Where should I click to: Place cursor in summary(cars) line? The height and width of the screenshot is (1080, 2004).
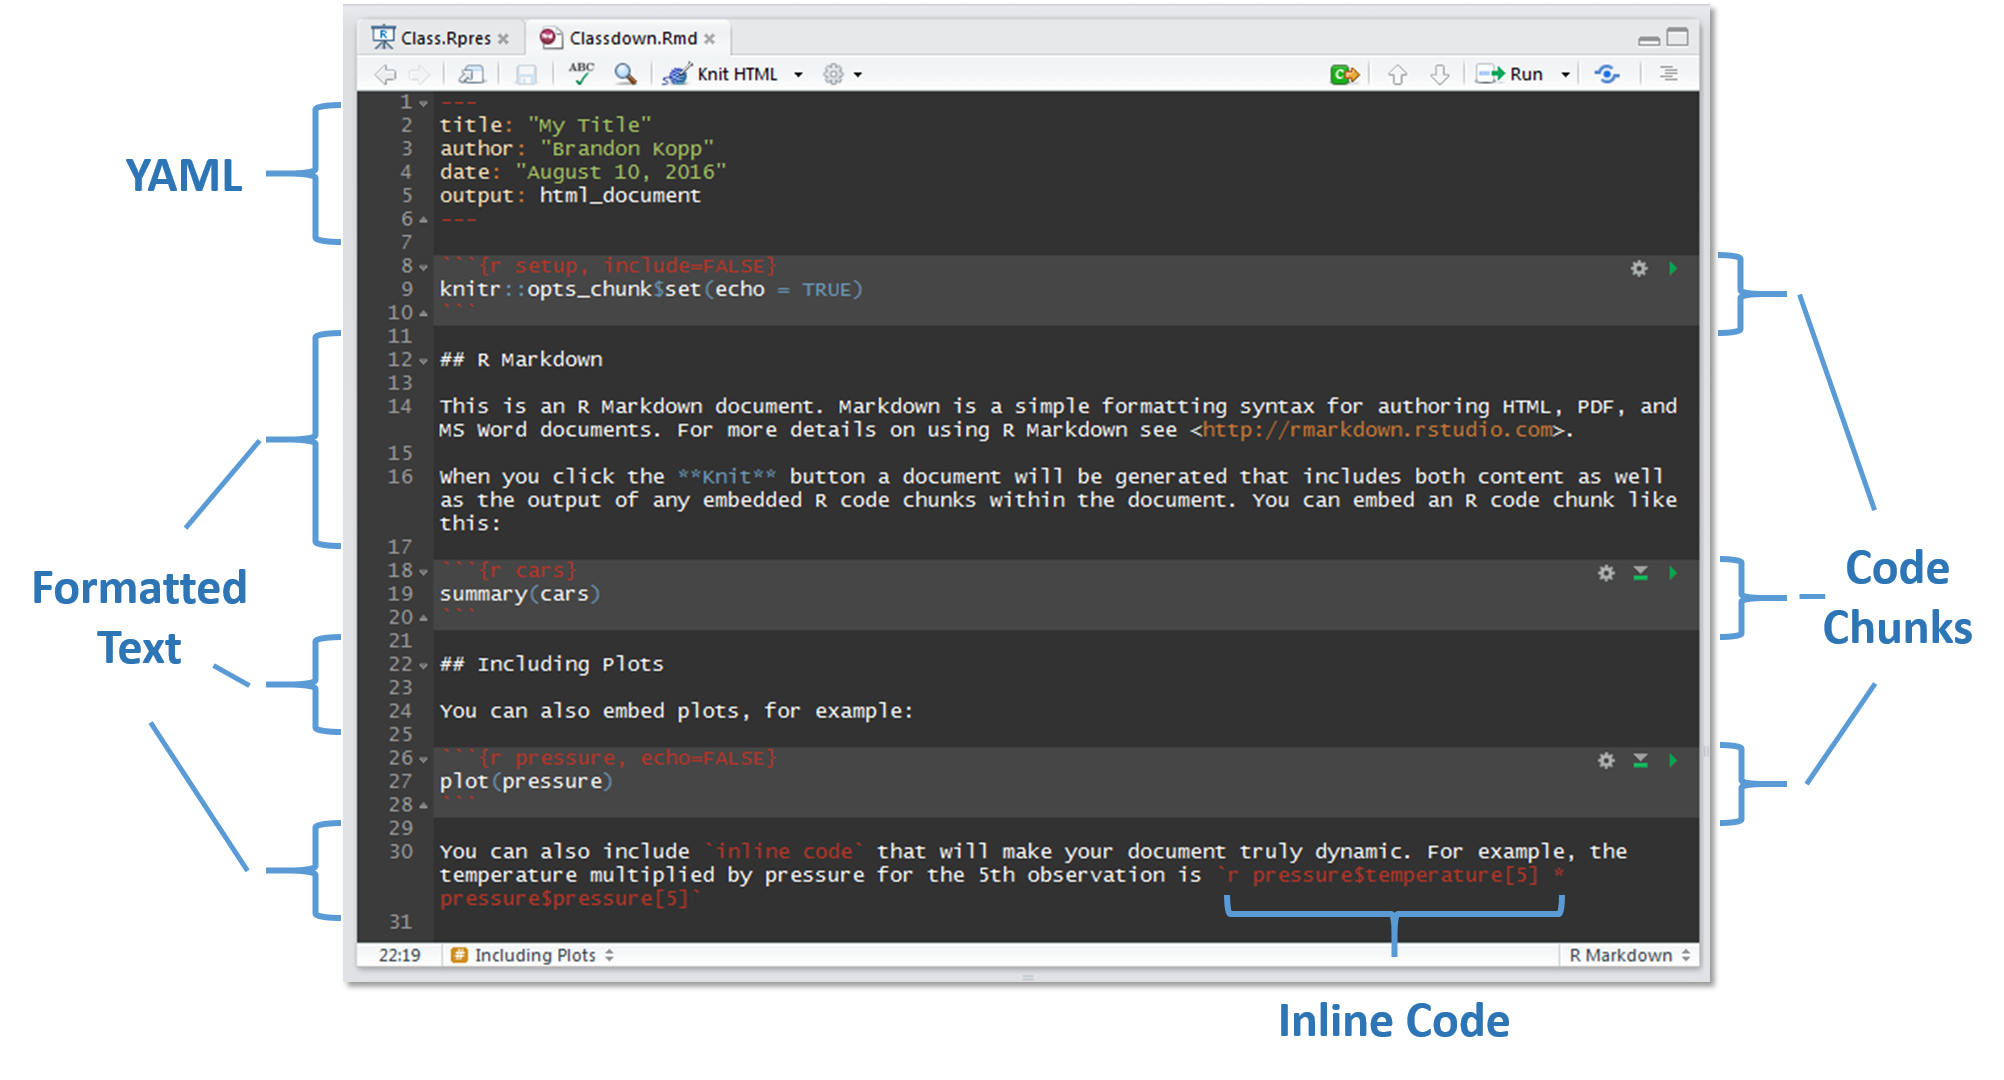point(520,594)
